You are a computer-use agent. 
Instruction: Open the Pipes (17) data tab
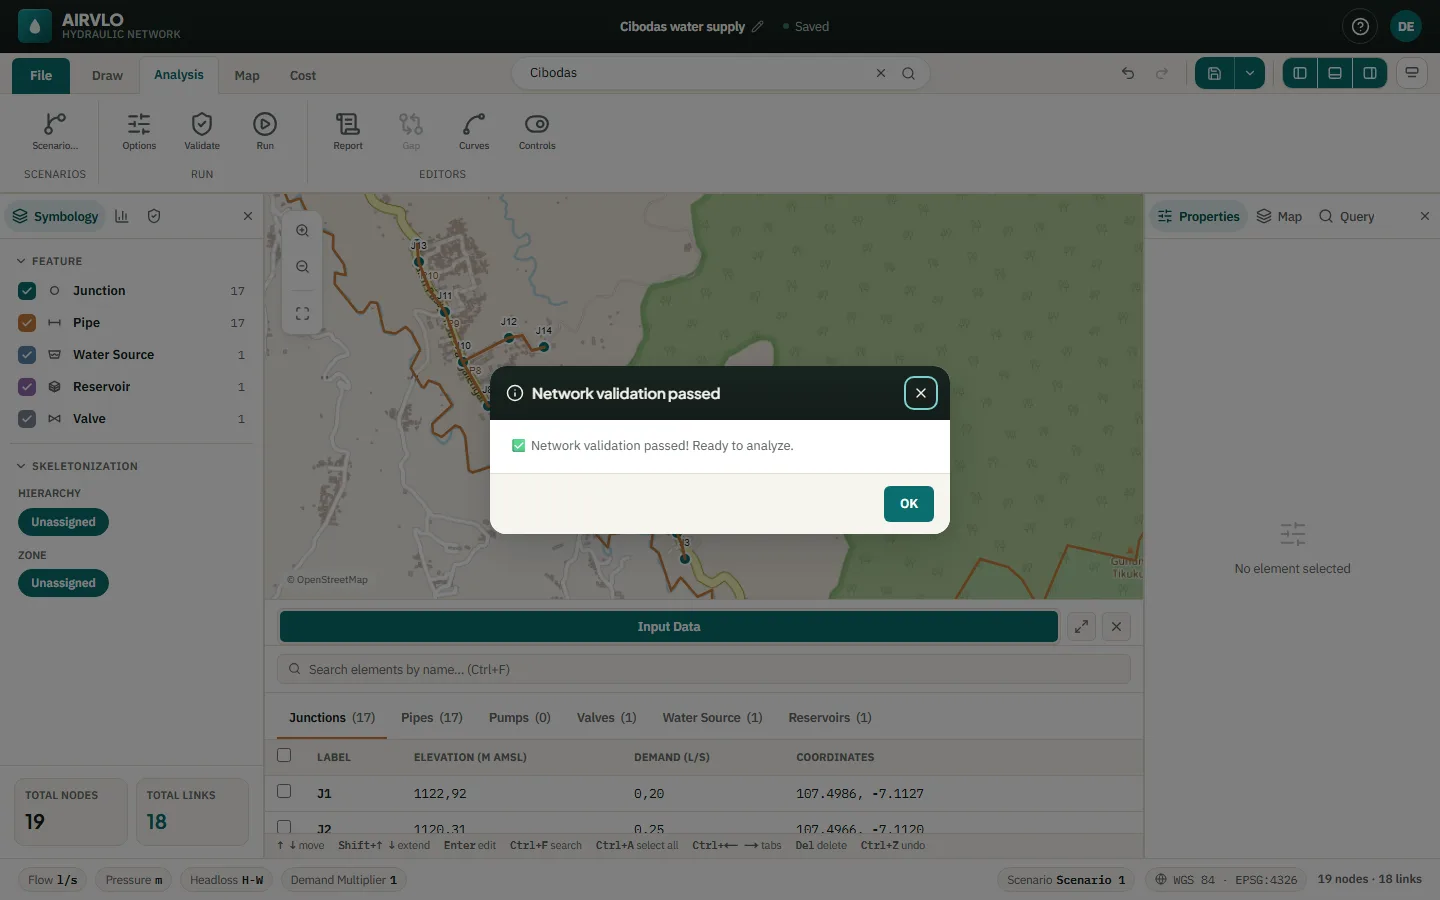(x=432, y=718)
